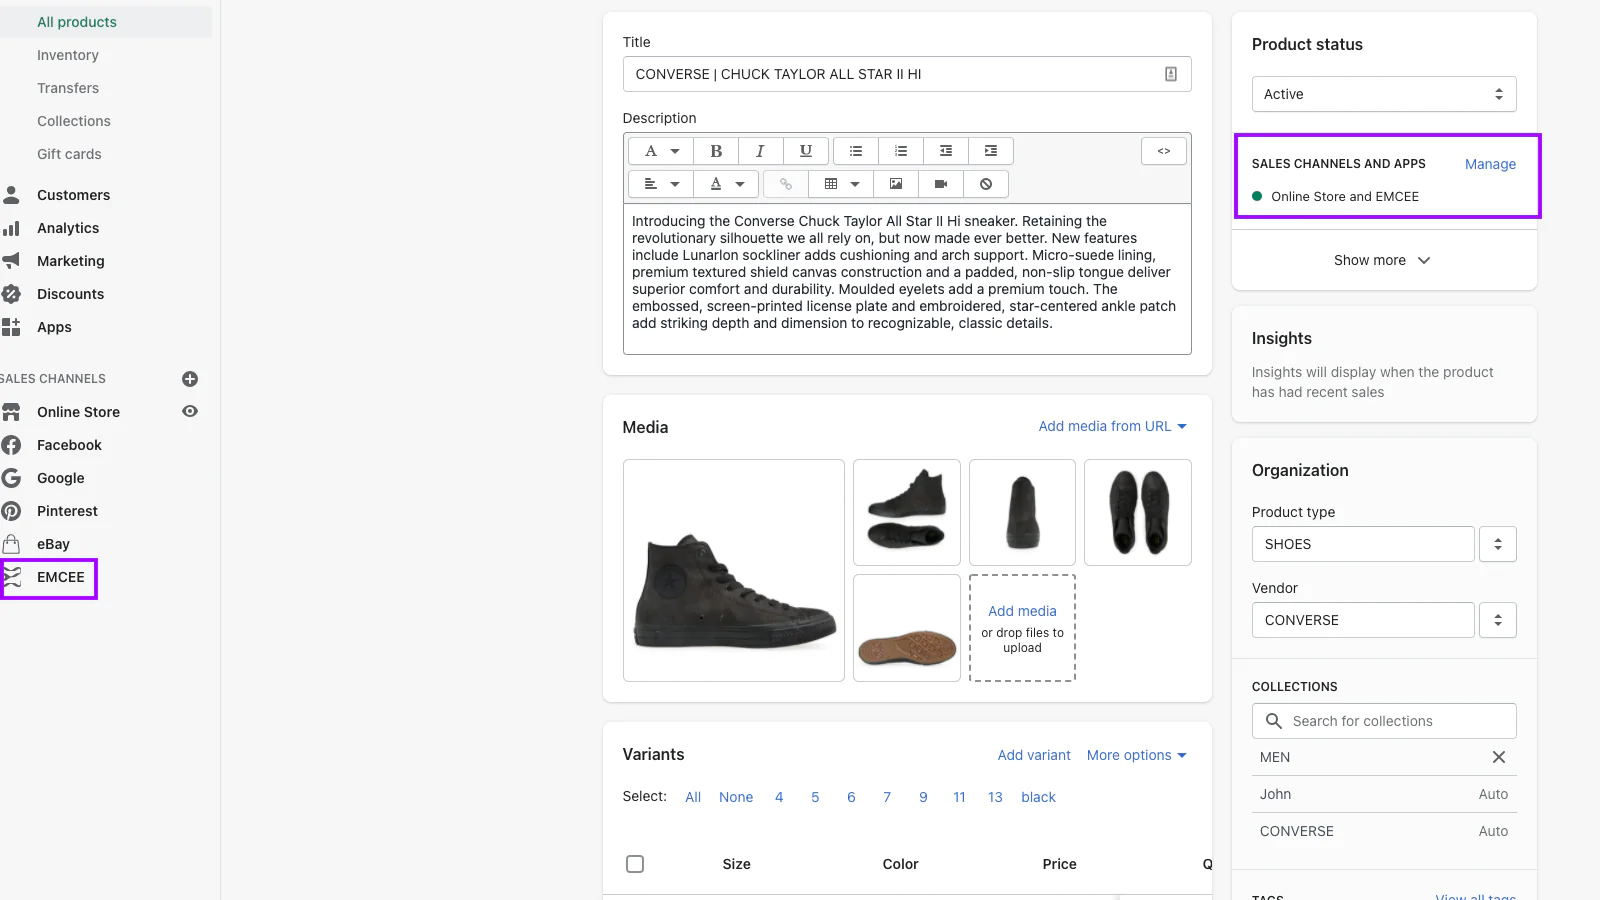Screen dimensions: 1600x900
Task: Open Gift cards in the sidebar
Action: pos(69,154)
